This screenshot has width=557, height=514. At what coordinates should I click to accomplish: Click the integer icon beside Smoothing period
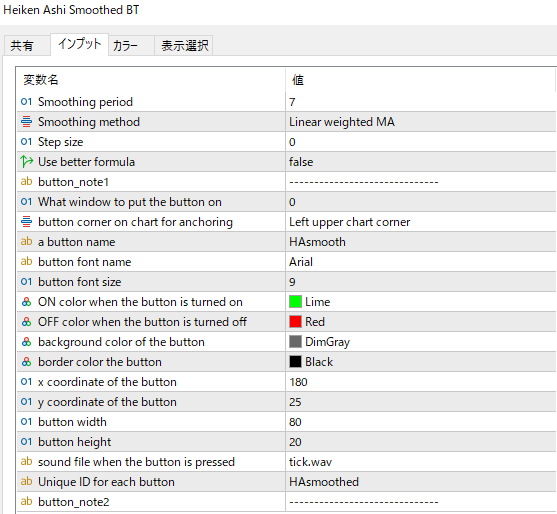26,102
